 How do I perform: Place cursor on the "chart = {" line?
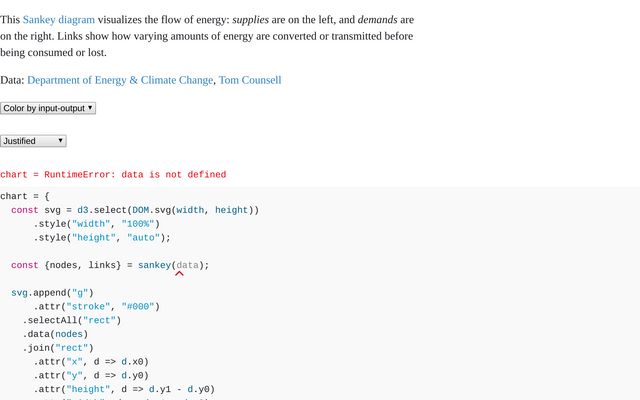[25, 197]
